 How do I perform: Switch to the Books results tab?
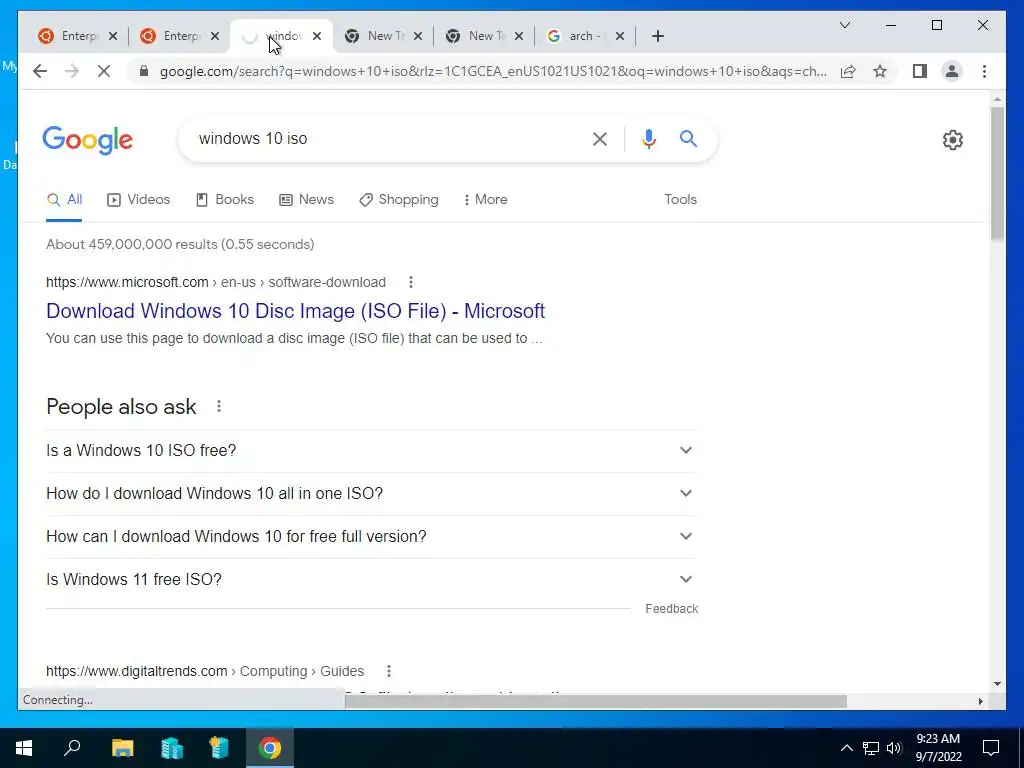[225, 199]
